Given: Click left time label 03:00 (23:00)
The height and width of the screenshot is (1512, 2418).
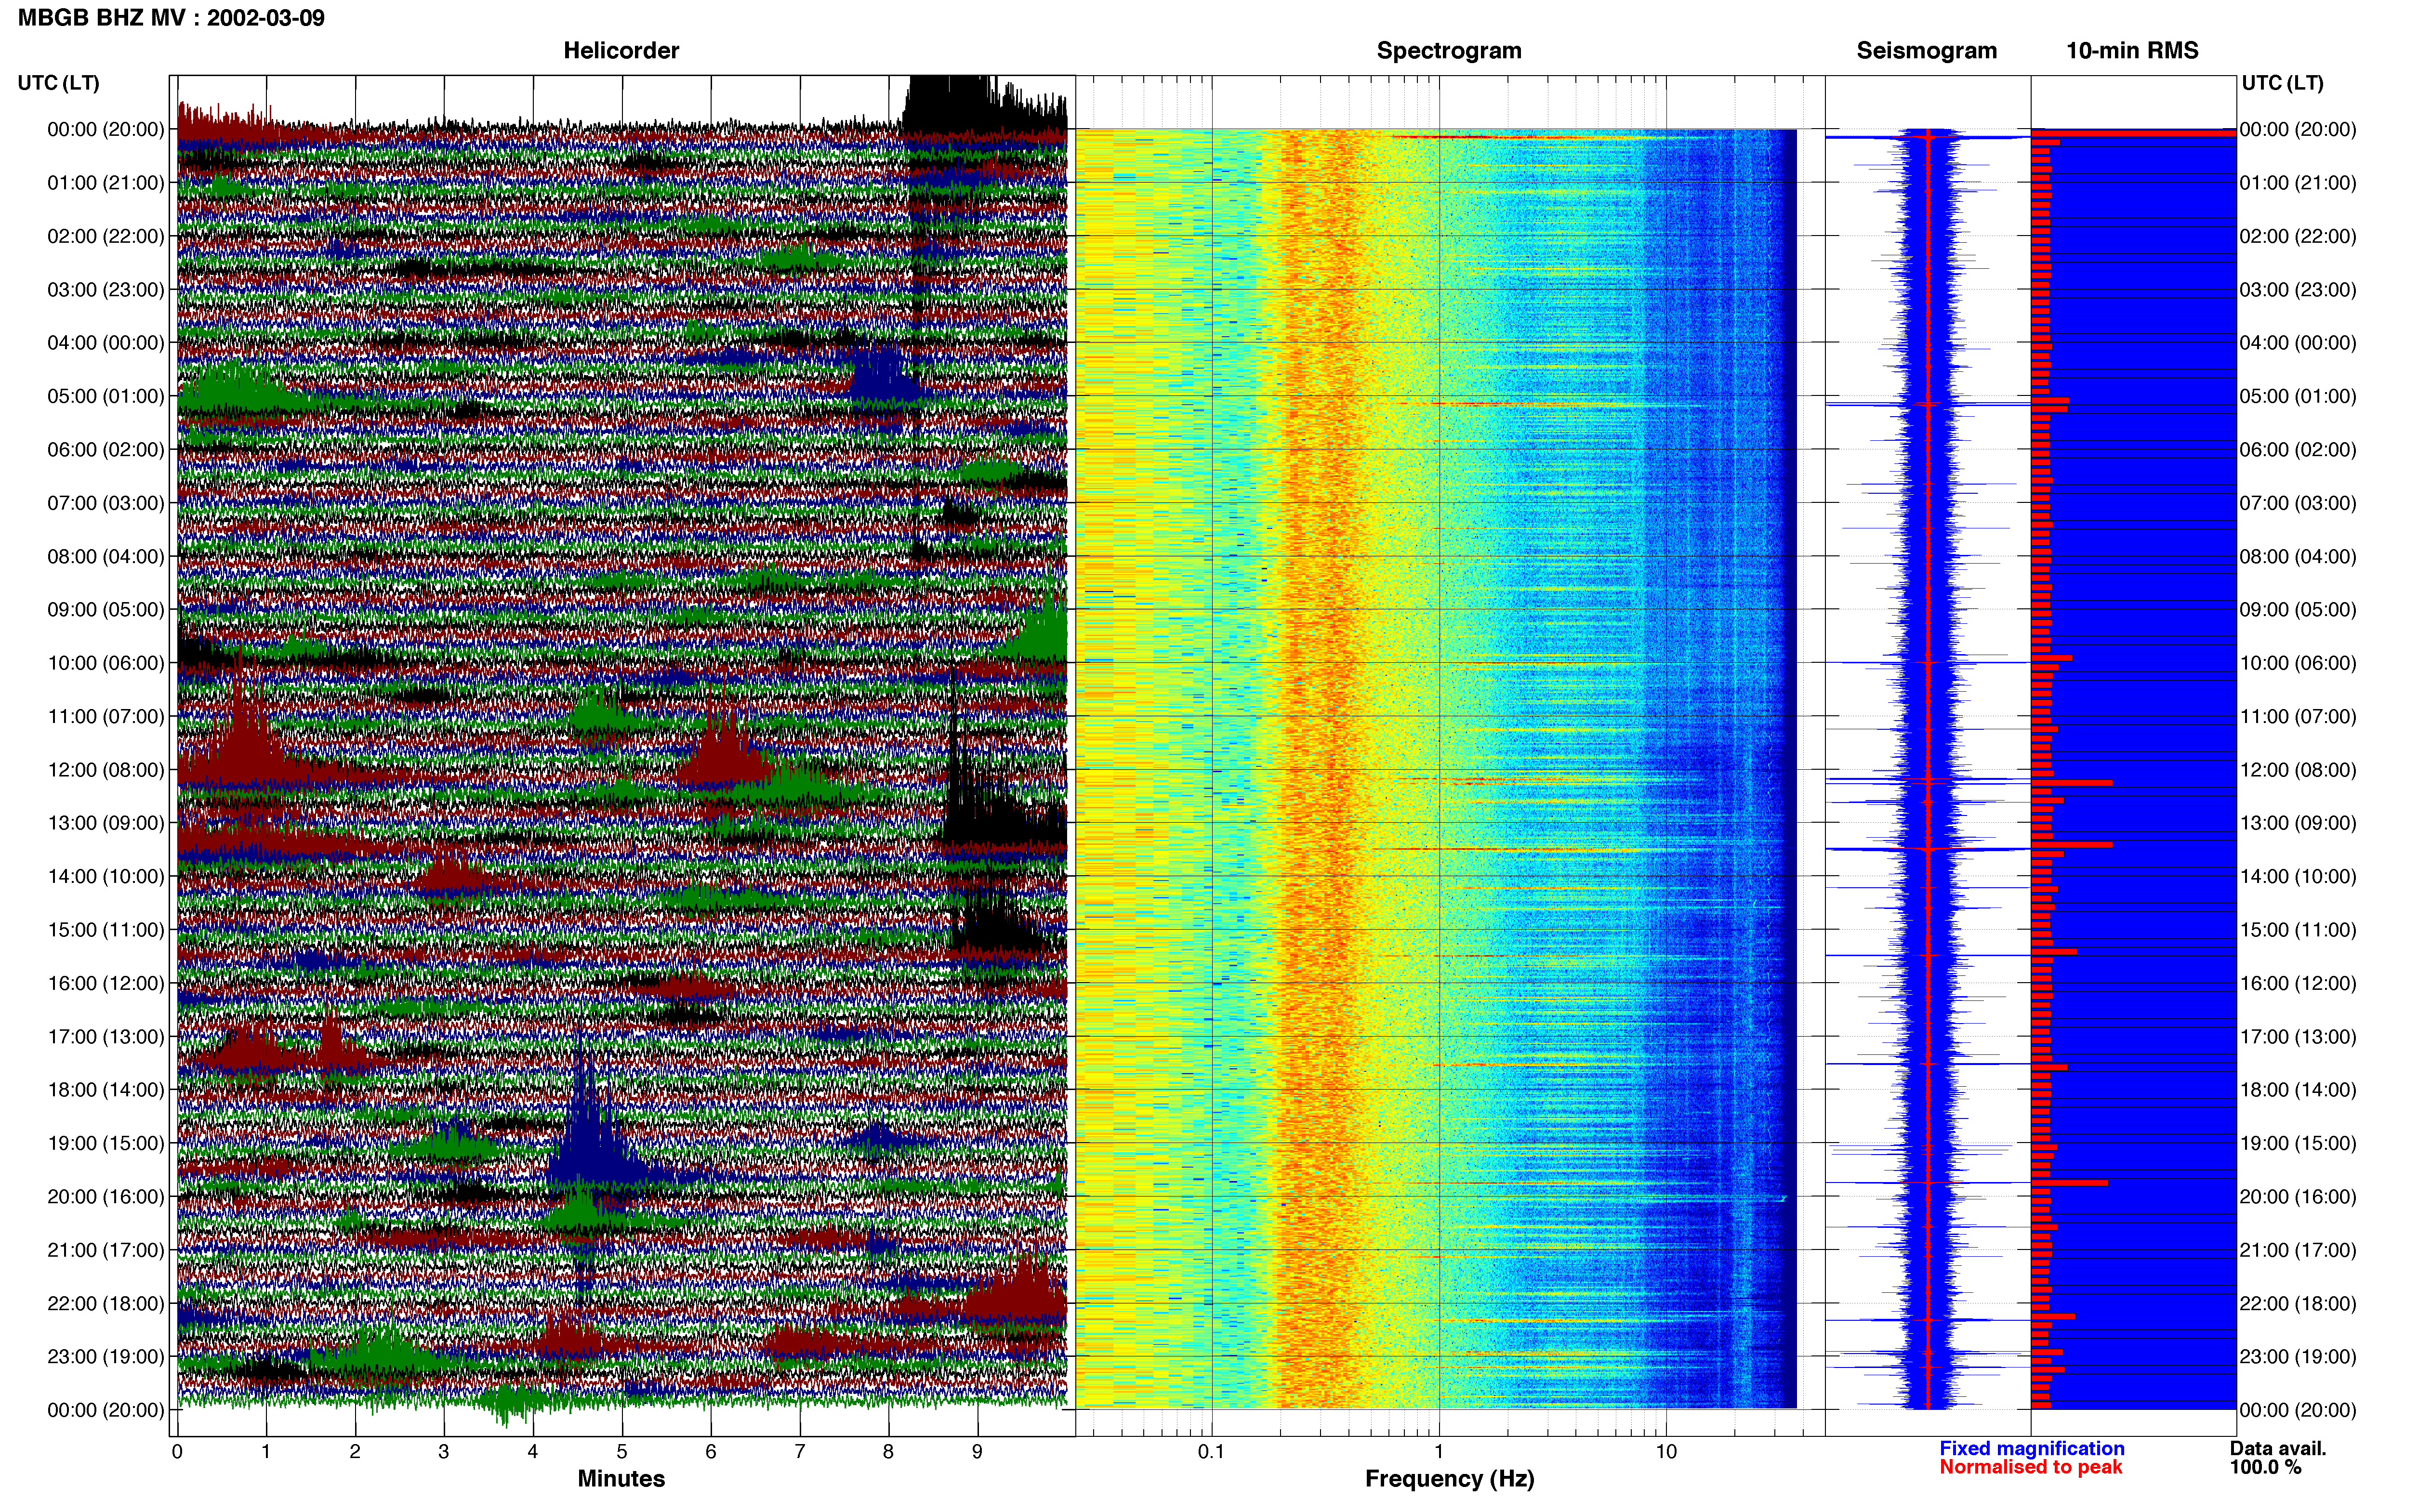Looking at the screenshot, I should [x=106, y=290].
